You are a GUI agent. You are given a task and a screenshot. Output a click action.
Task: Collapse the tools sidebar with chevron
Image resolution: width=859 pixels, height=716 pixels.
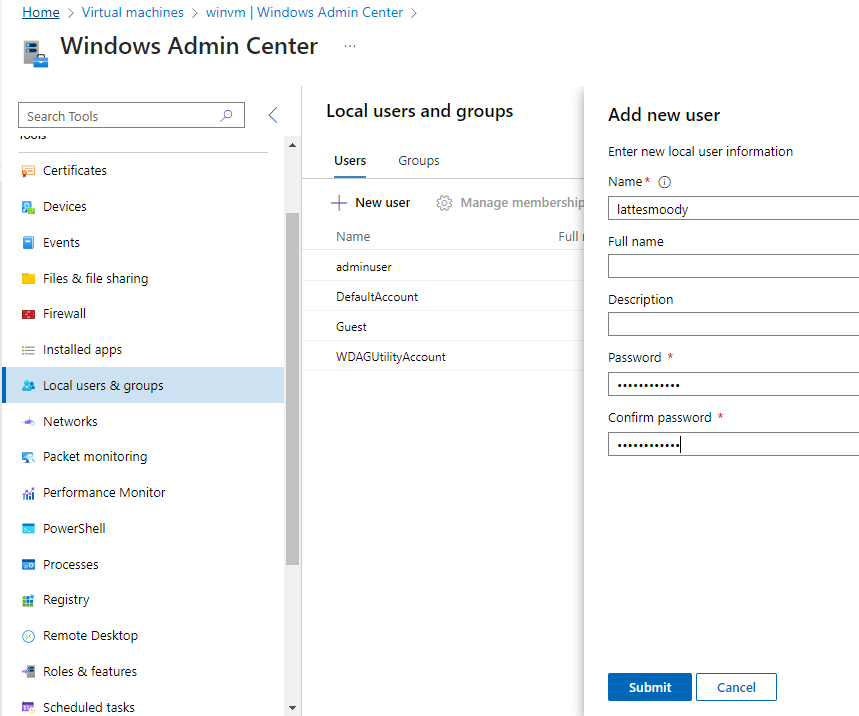273,115
